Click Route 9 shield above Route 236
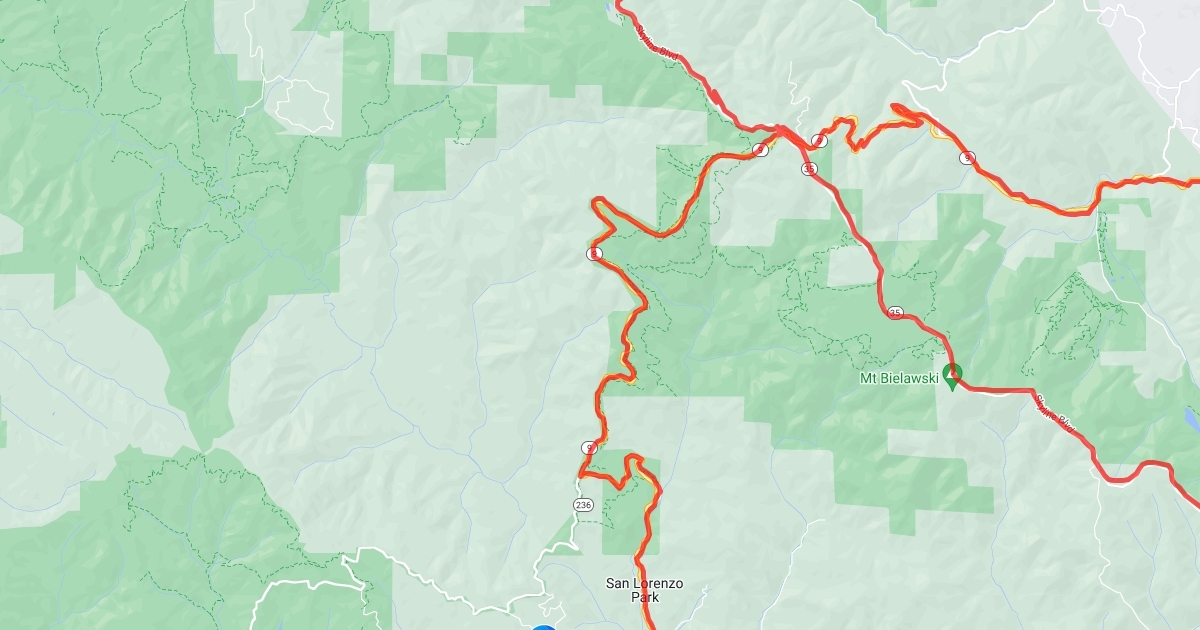This screenshot has width=1200, height=630. click(589, 447)
